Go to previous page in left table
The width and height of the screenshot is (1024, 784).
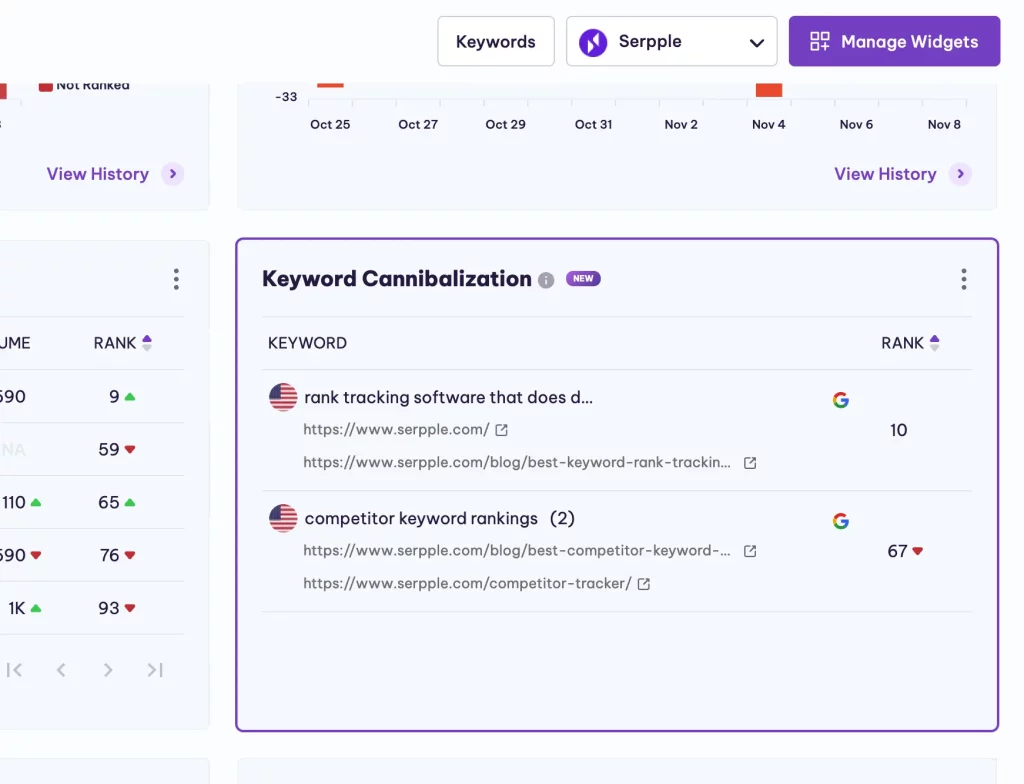61,670
